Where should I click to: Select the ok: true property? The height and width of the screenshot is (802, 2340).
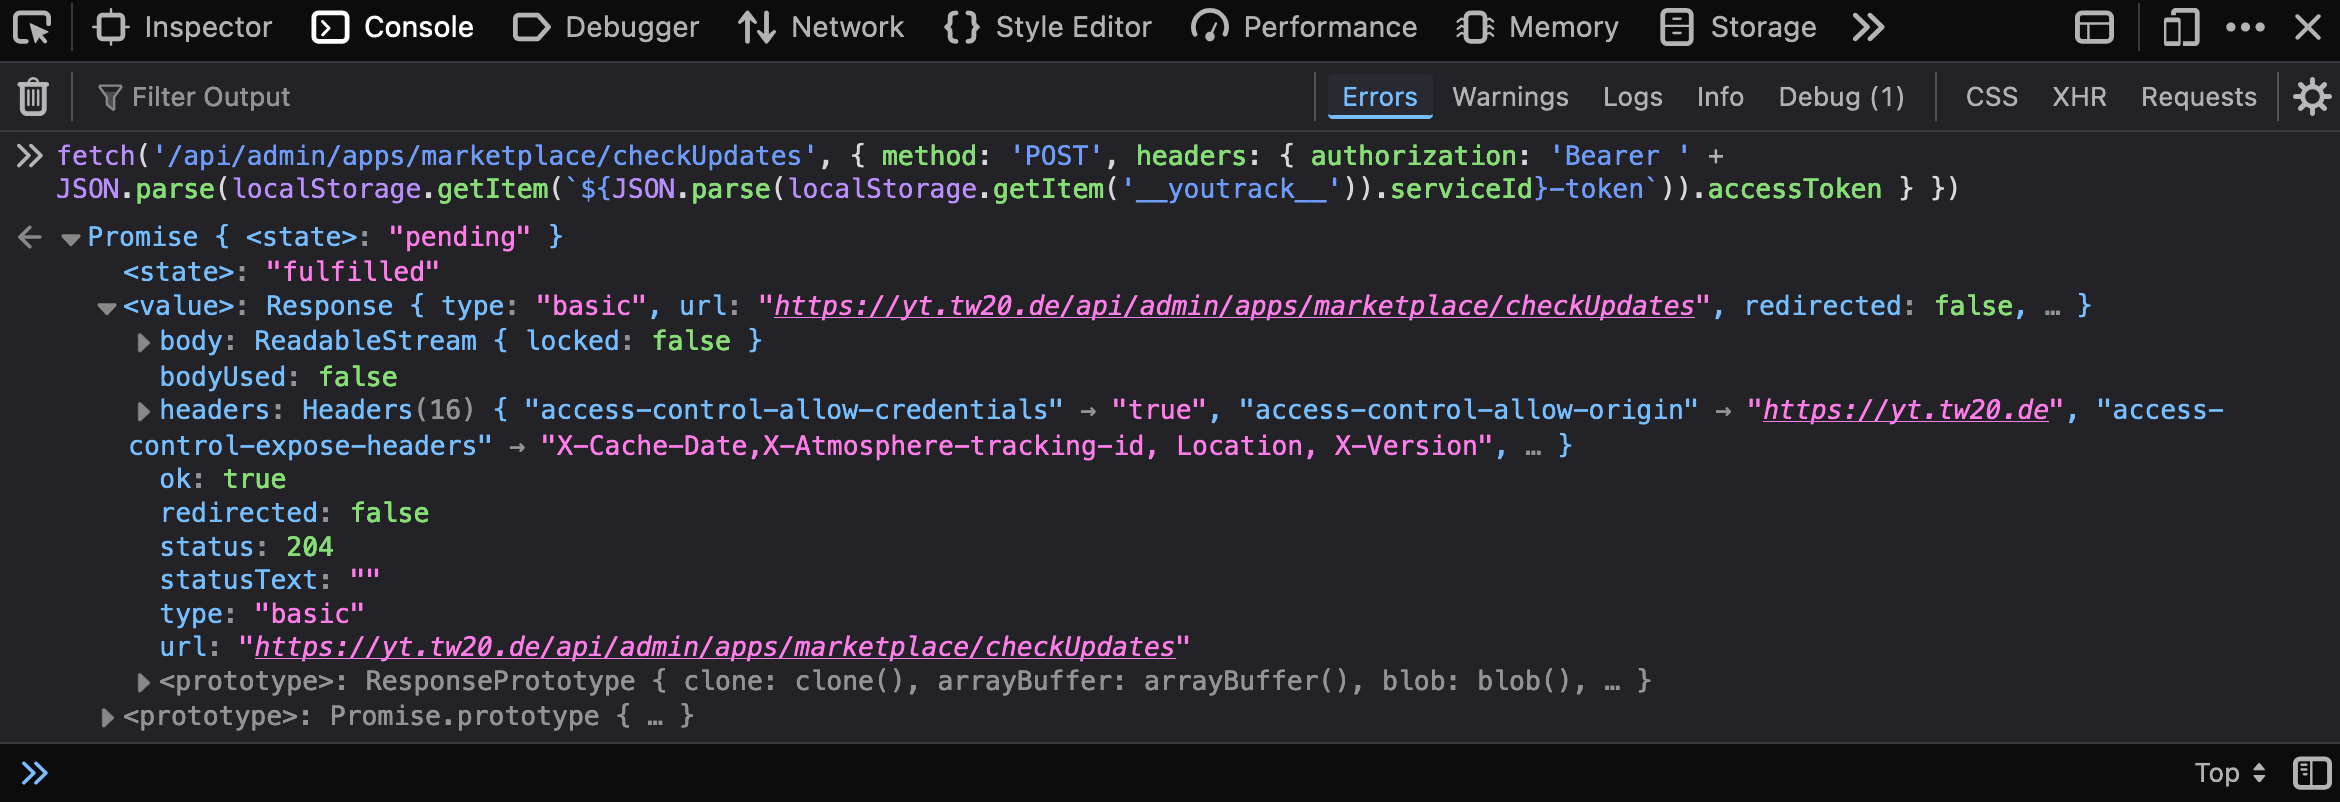pyautogui.click(x=223, y=479)
